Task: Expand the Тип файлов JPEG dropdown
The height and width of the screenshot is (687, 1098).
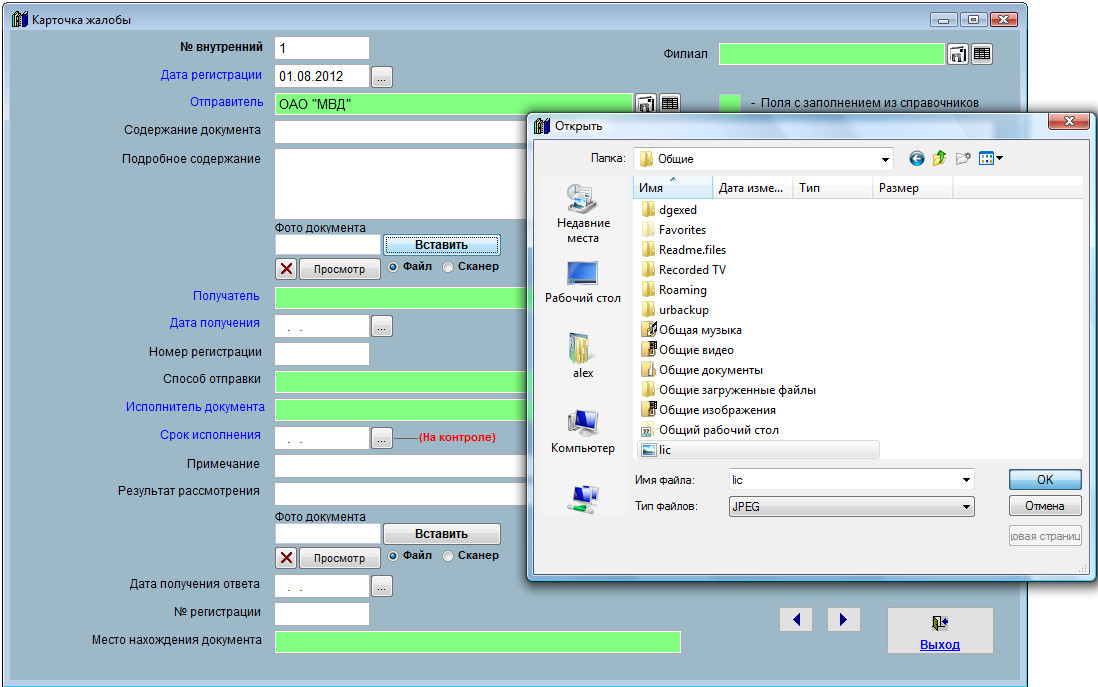Action: coord(966,507)
